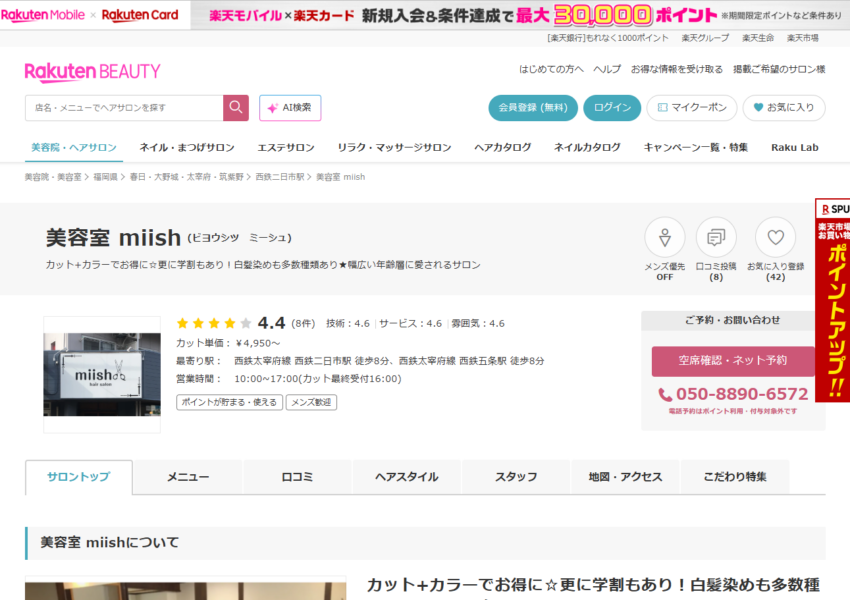This screenshot has width=850, height=600.
Task: Click the お気に入り登録 heart icon
Action: [776, 237]
